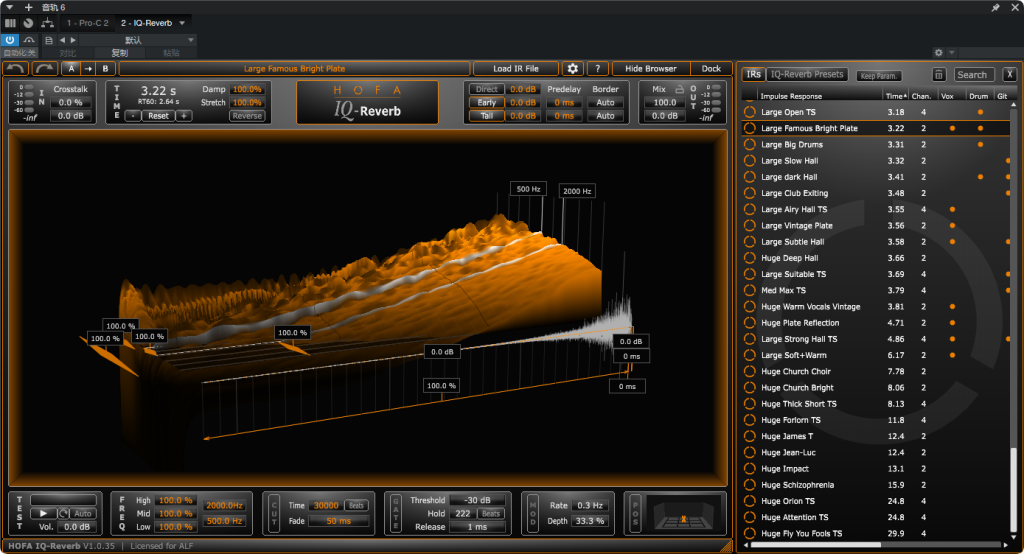This screenshot has height=554, width=1024.
Task: Click the mixer channel bars icon
Action: point(10,23)
